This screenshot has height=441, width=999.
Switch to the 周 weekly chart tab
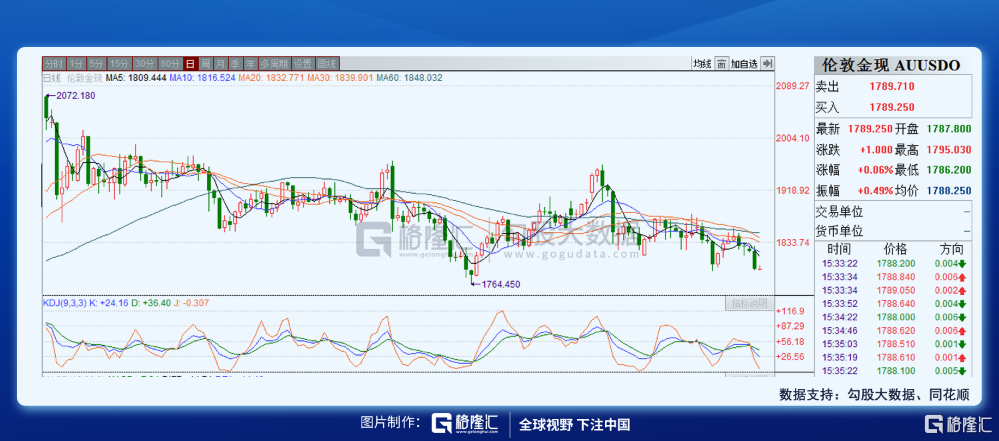206,64
